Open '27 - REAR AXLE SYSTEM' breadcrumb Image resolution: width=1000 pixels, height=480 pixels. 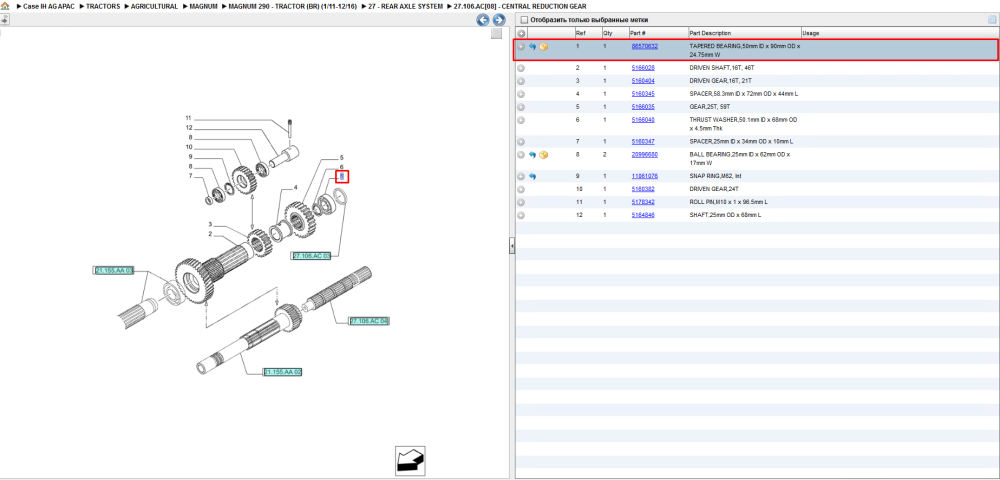406,6
